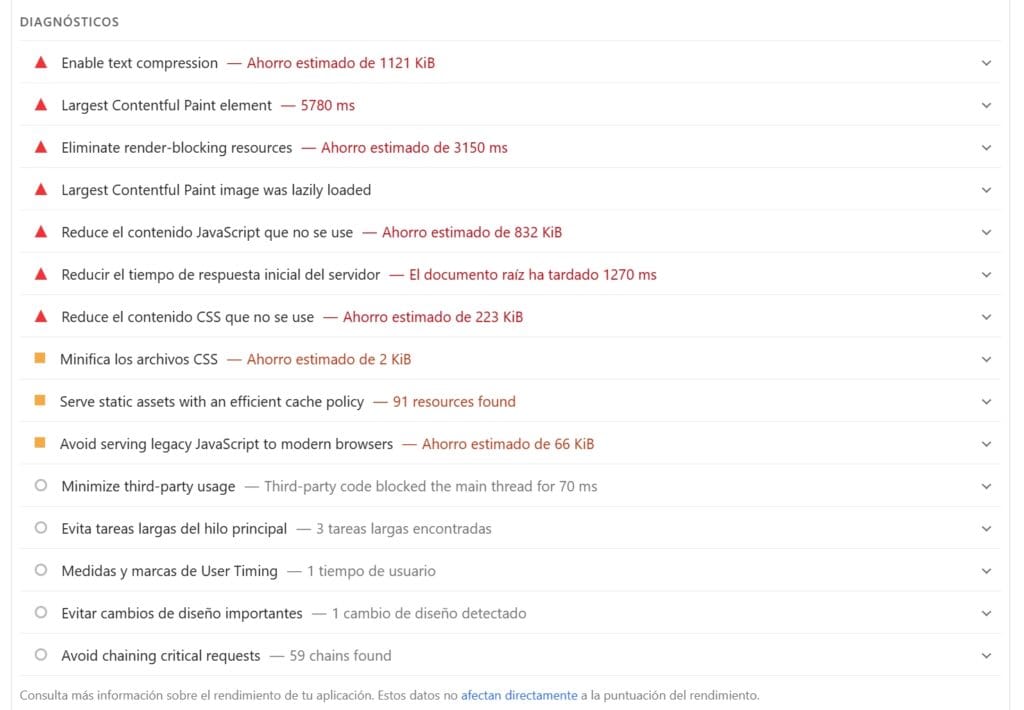
Task: Click gray circle beside Minimize third-party usage
Action: click(41, 486)
